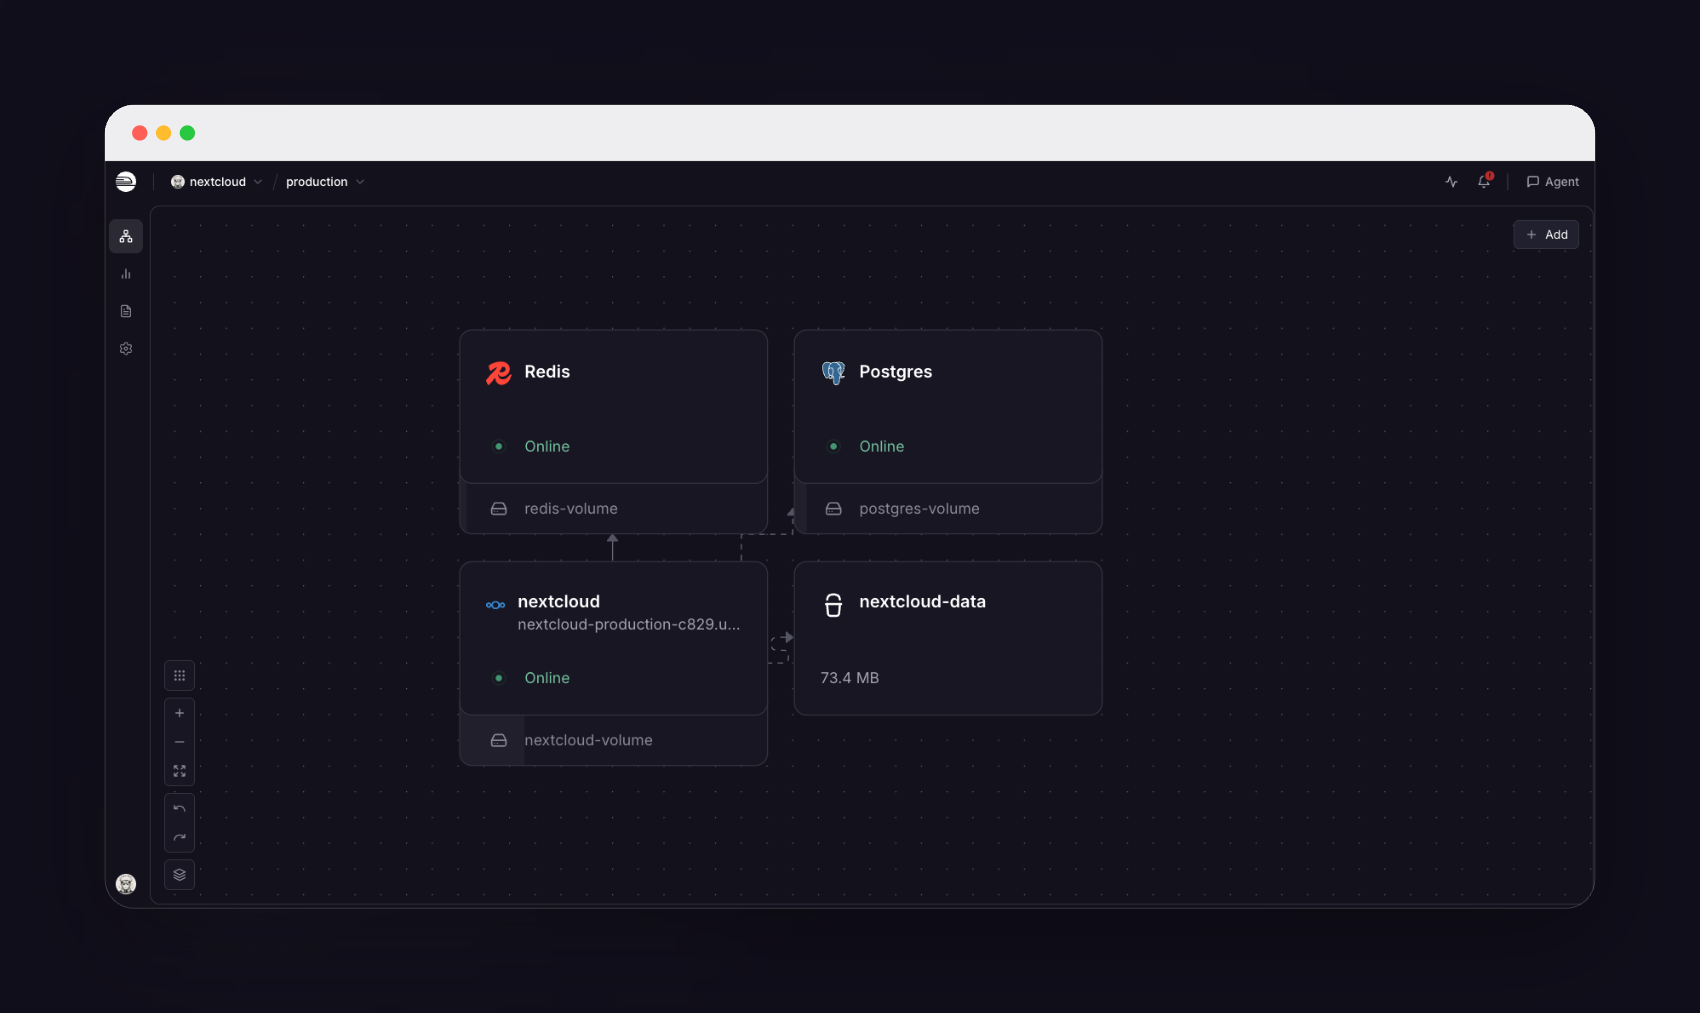Click the nextcloud-data title text
Screen dimensions: 1700x1013
pyautogui.click(x=922, y=602)
